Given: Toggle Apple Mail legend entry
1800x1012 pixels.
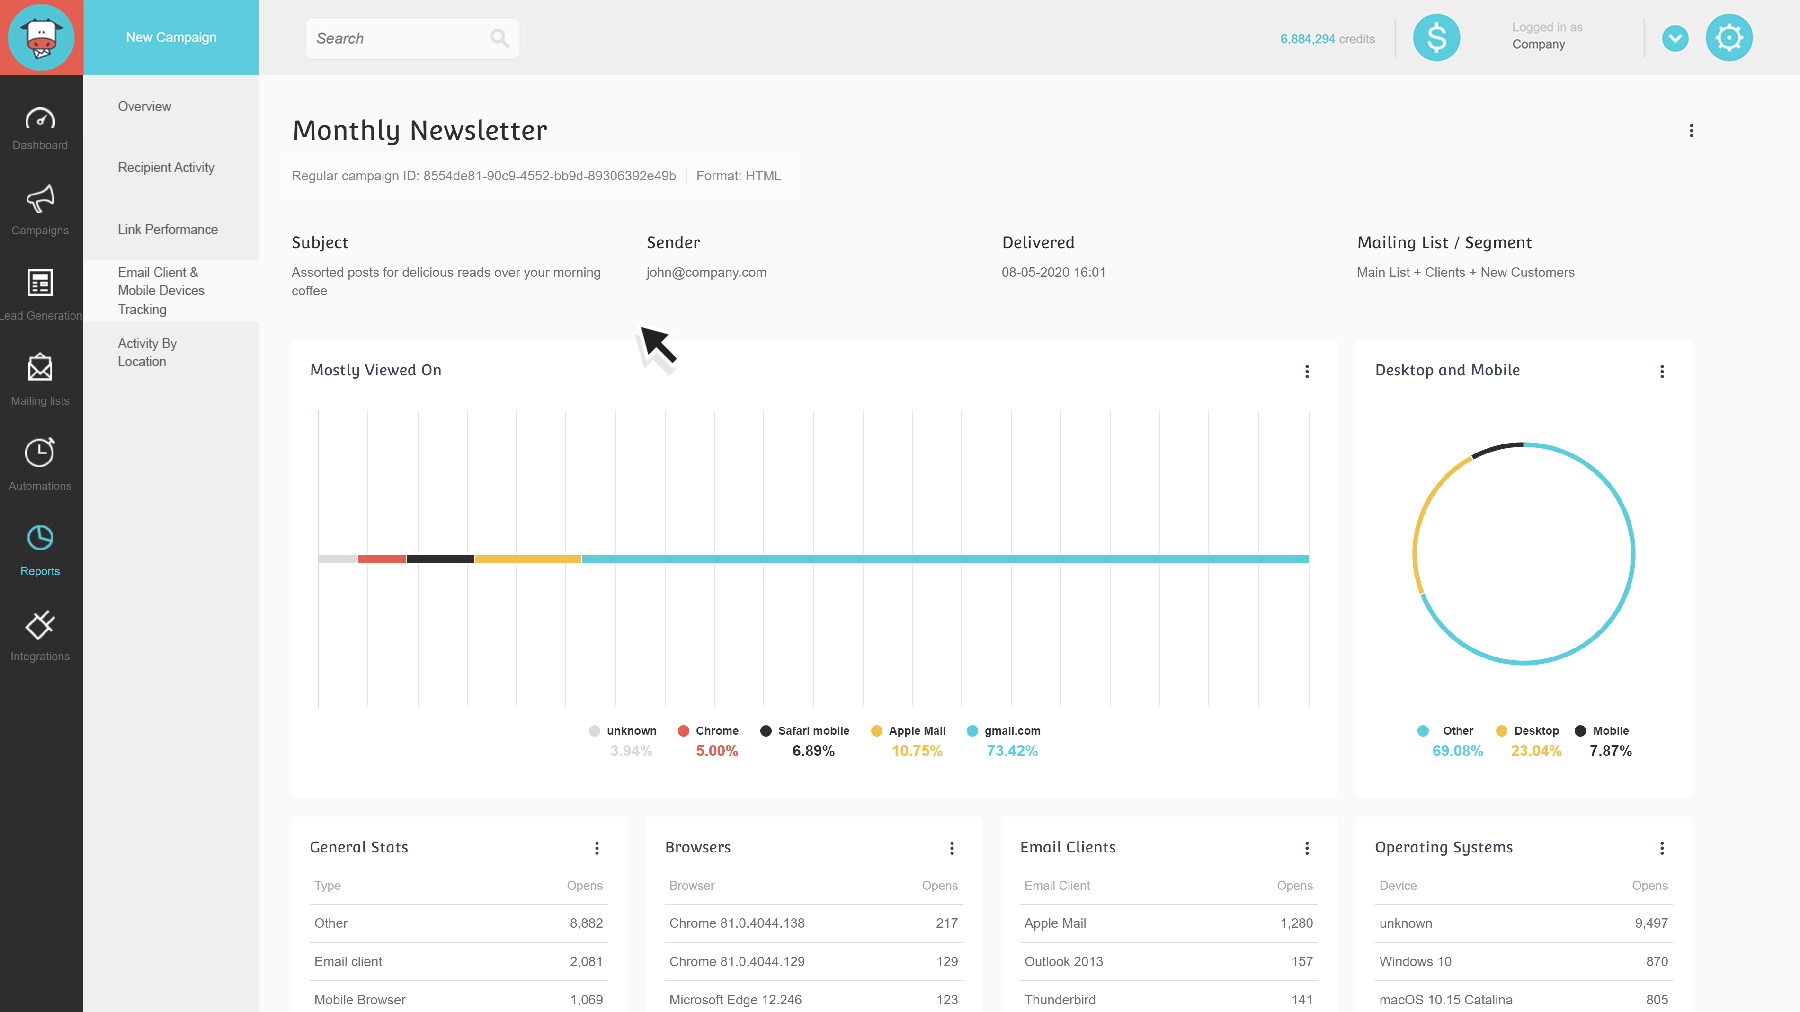Looking at the screenshot, I should 908,731.
